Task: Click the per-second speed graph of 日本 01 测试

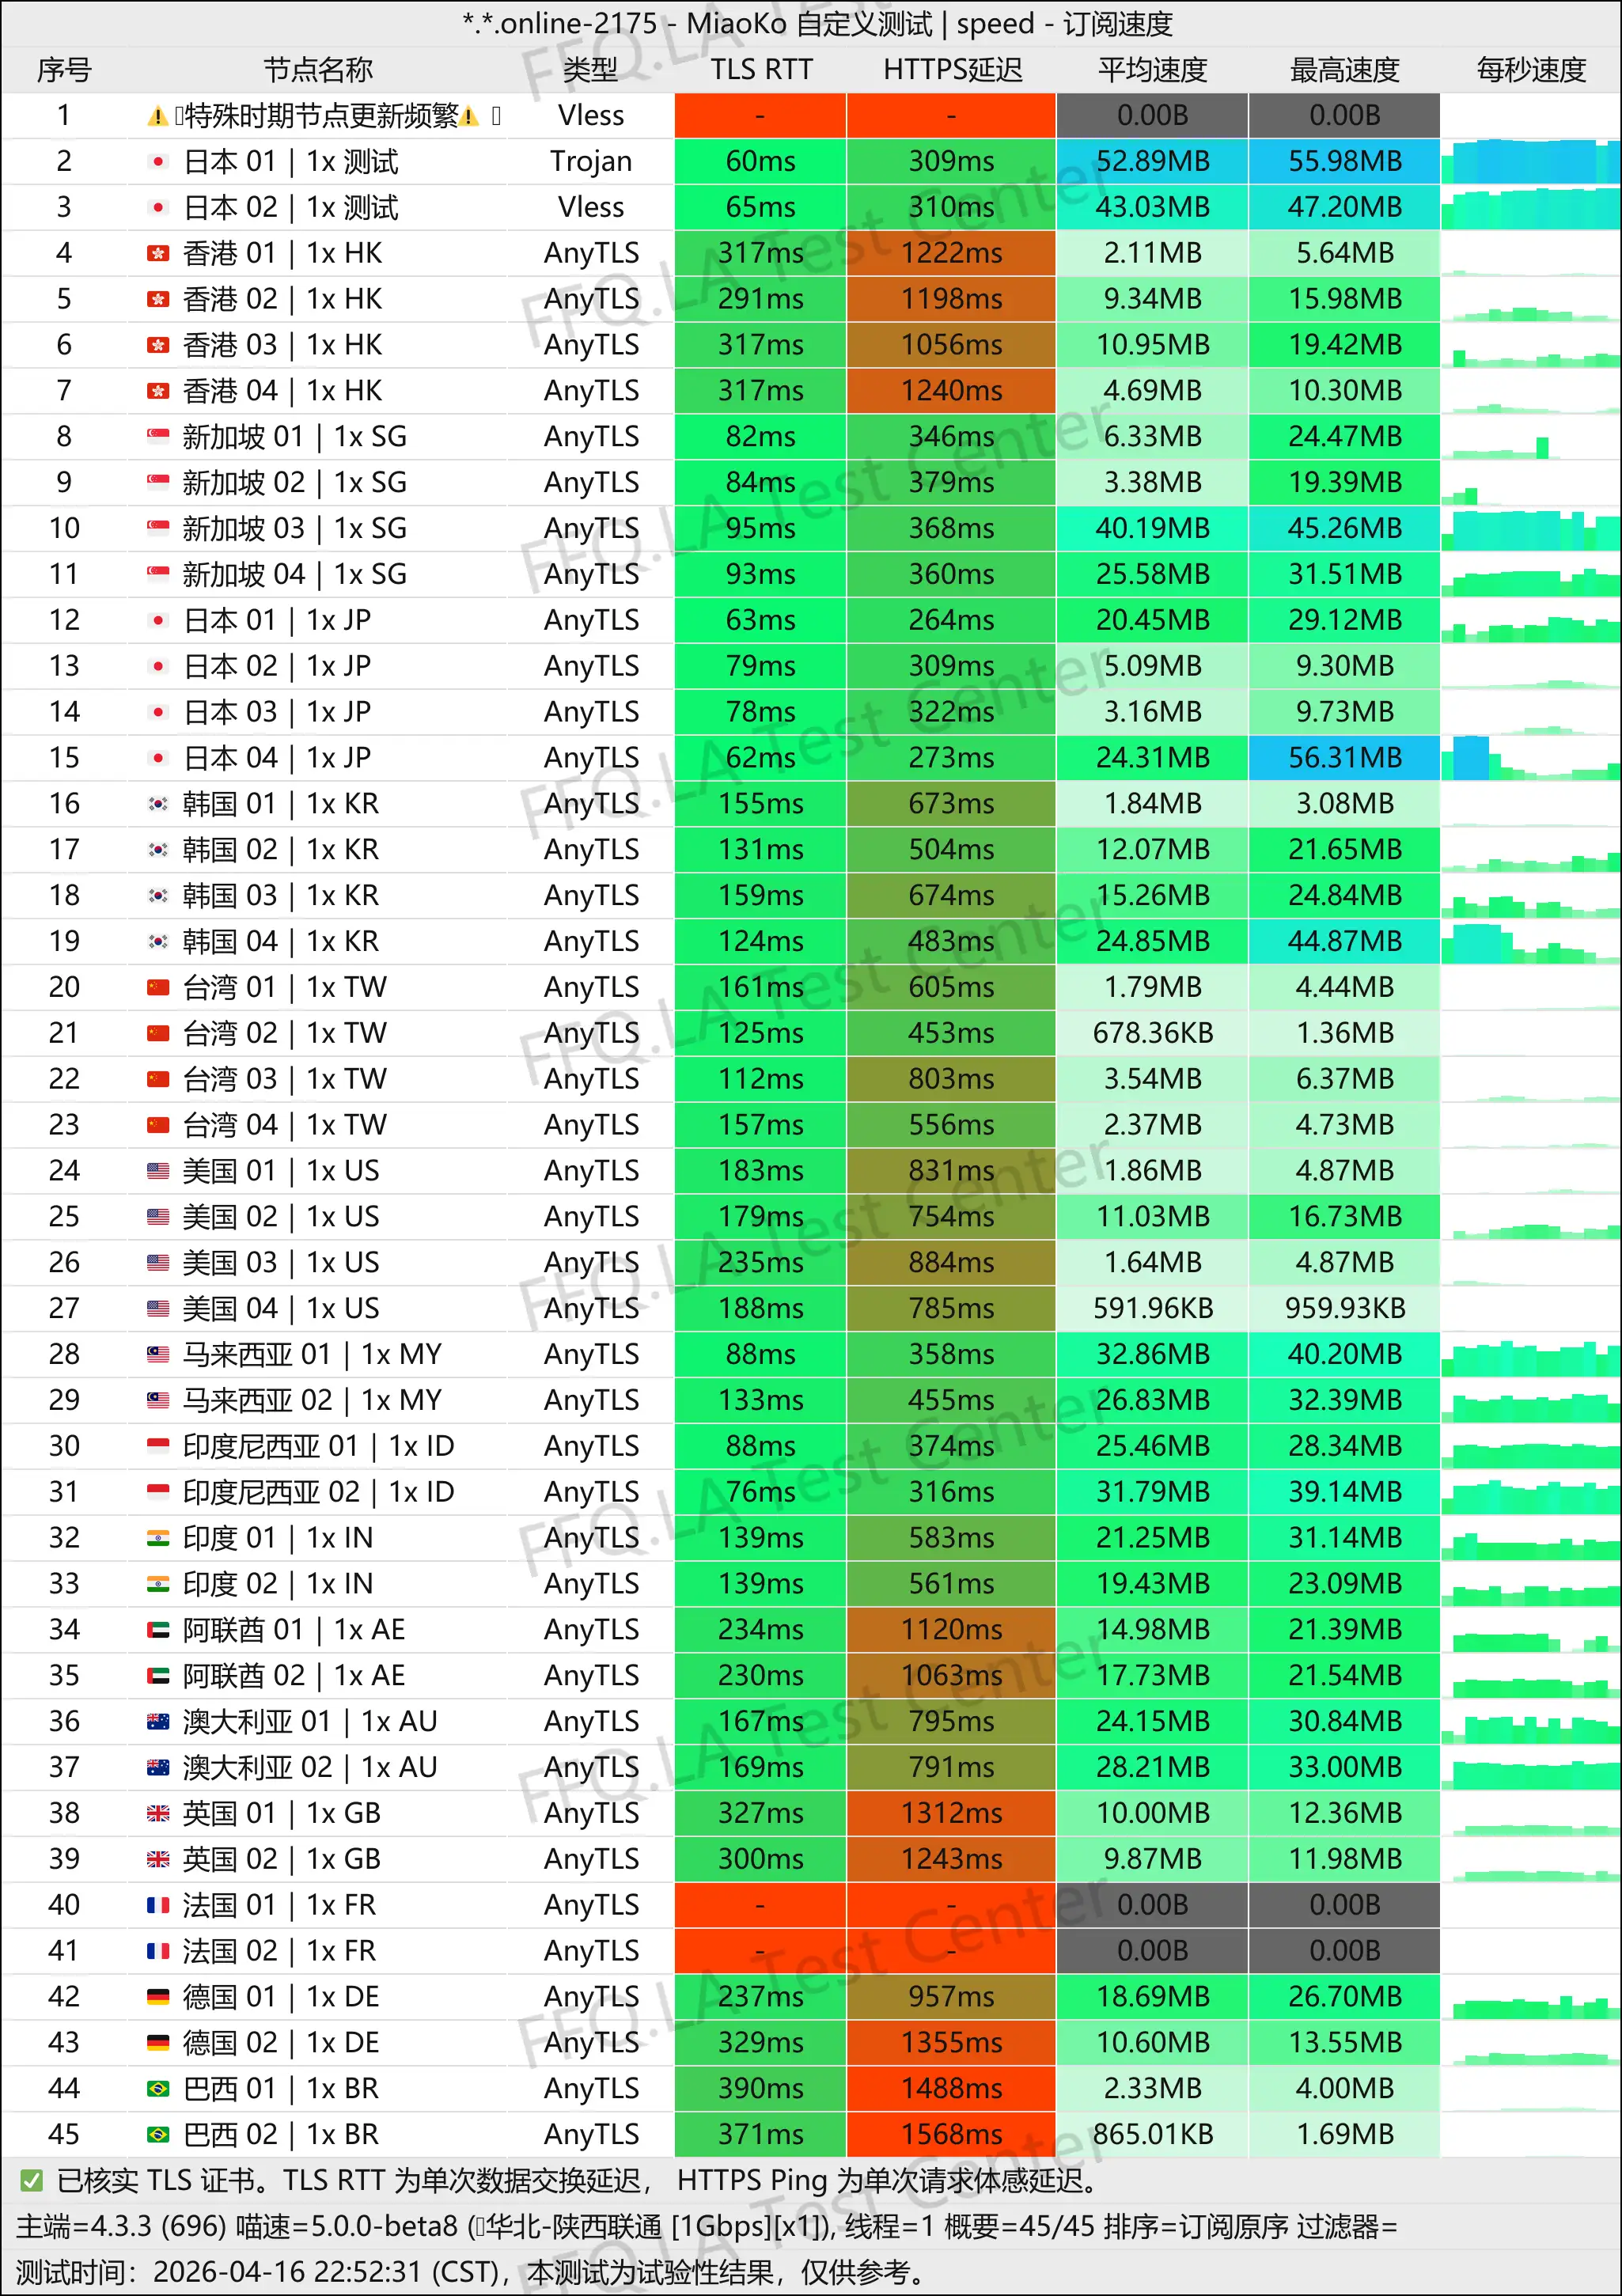Action: pyautogui.click(x=1531, y=162)
